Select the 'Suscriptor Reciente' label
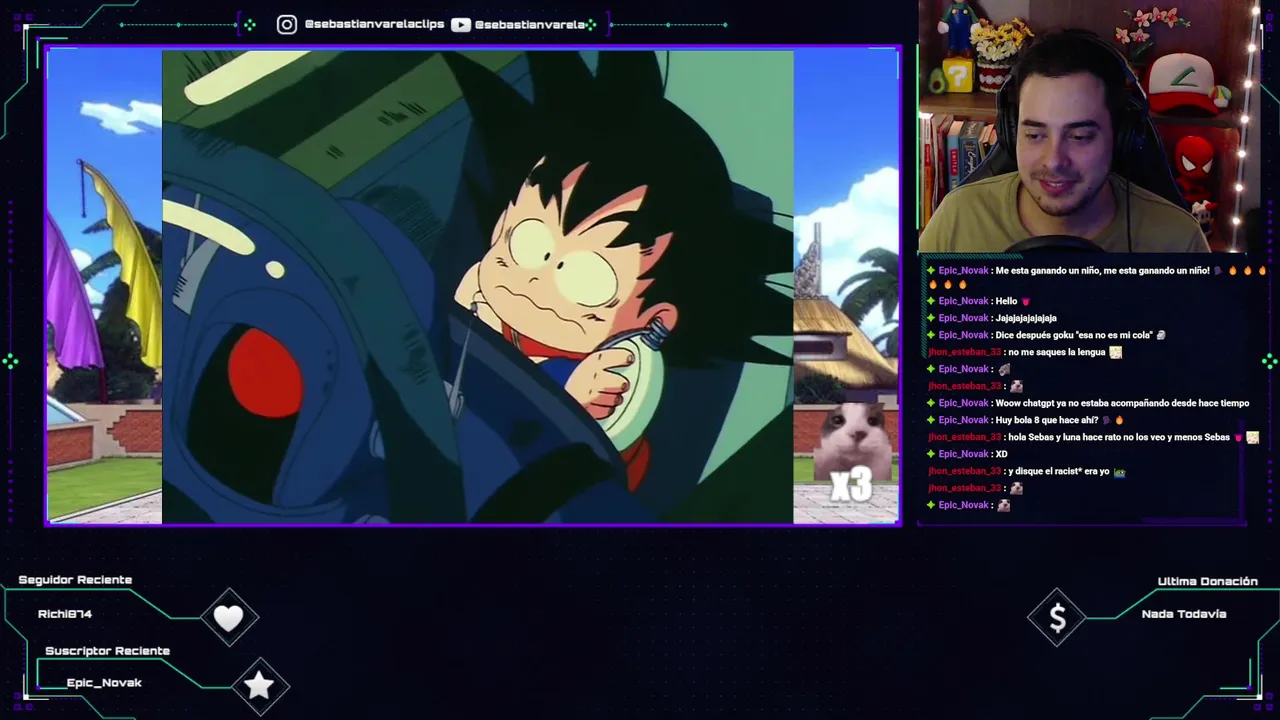 pyautogui.click(x=107, y=651)
